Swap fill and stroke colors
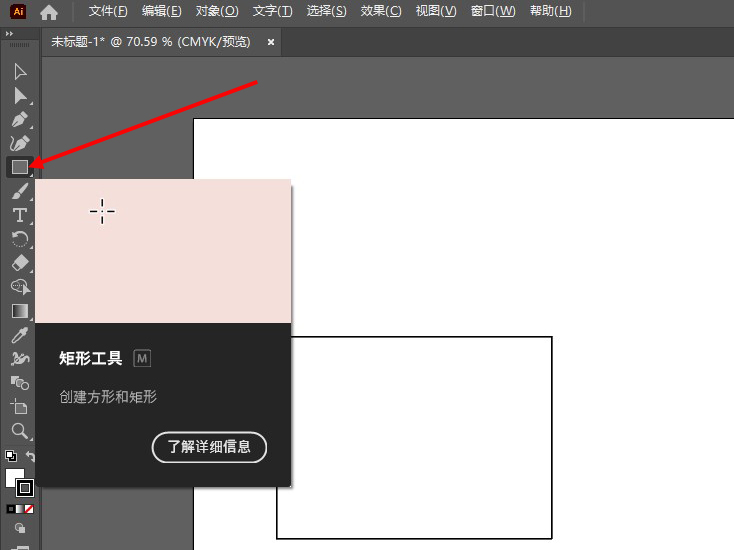The image size is (734, 550). (x=31, y=457)
